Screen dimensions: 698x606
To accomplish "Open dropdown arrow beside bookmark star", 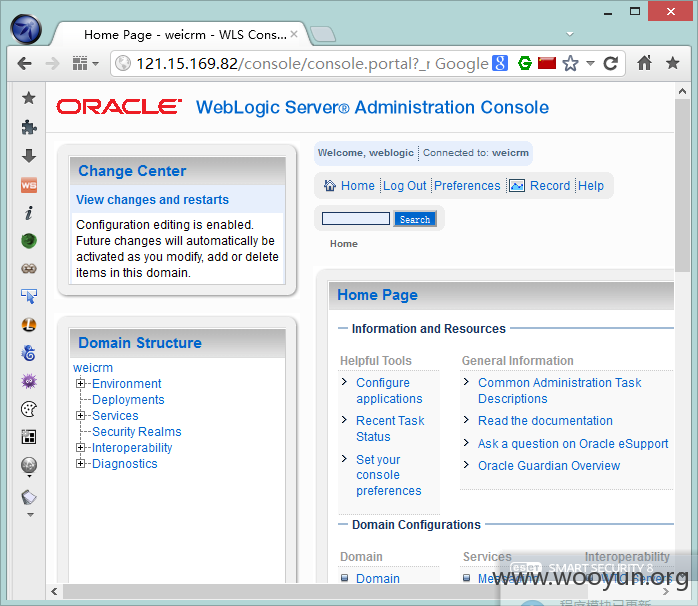I will [x=590, y=63].
